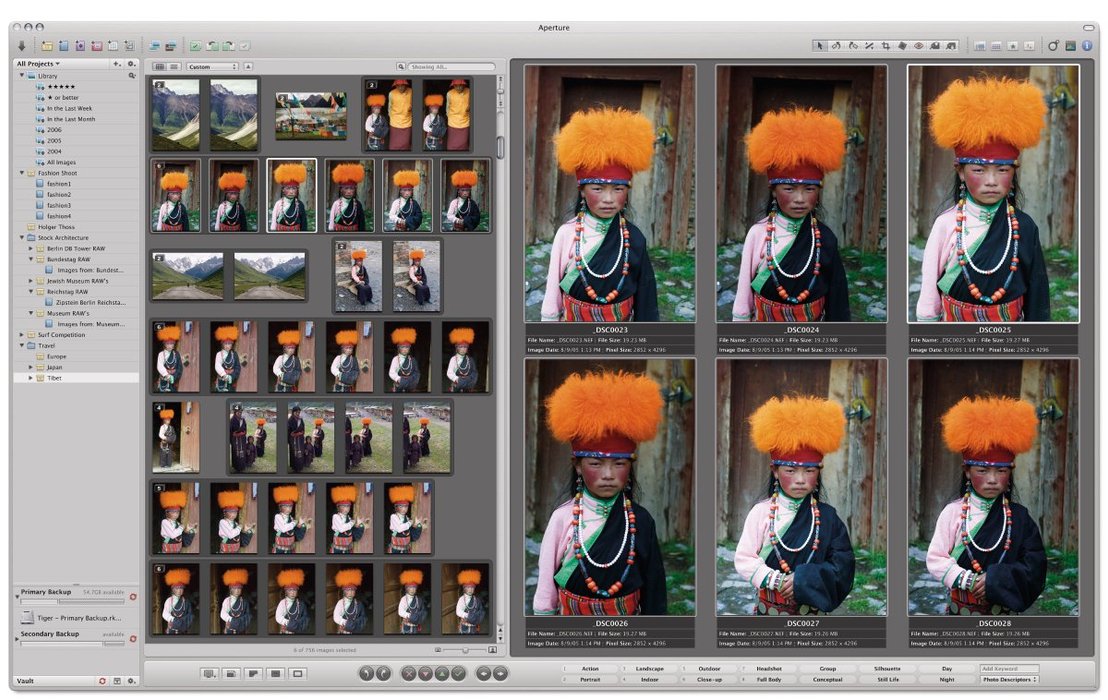Apply the Landscape keyword button
1108x700 pixels.
click(x=649, y=669)
